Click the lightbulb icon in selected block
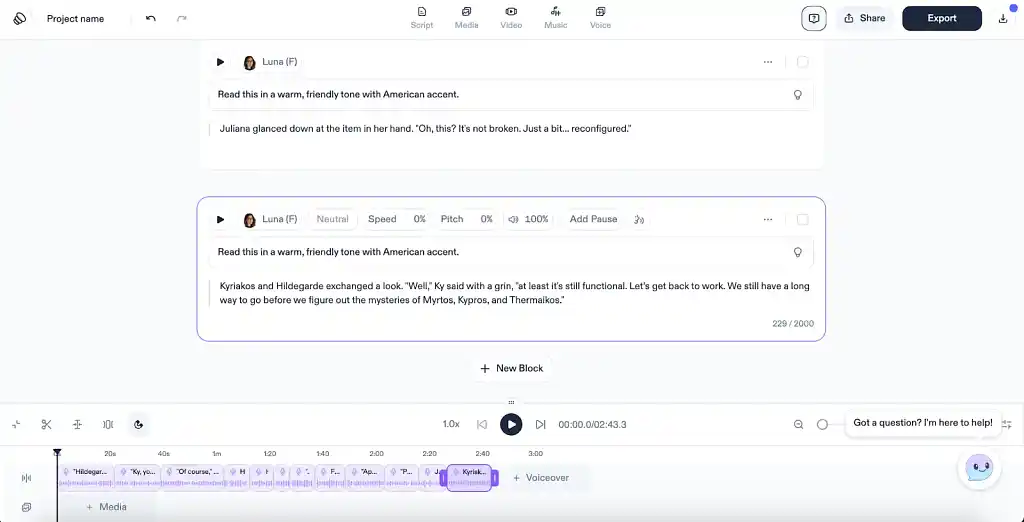The height and width of the screenshot is (522, 1024). click(x=797, y=252)
